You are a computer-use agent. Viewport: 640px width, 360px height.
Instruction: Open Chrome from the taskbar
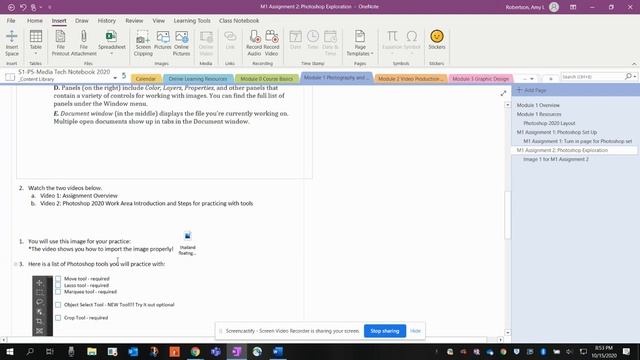coord(195,351)
